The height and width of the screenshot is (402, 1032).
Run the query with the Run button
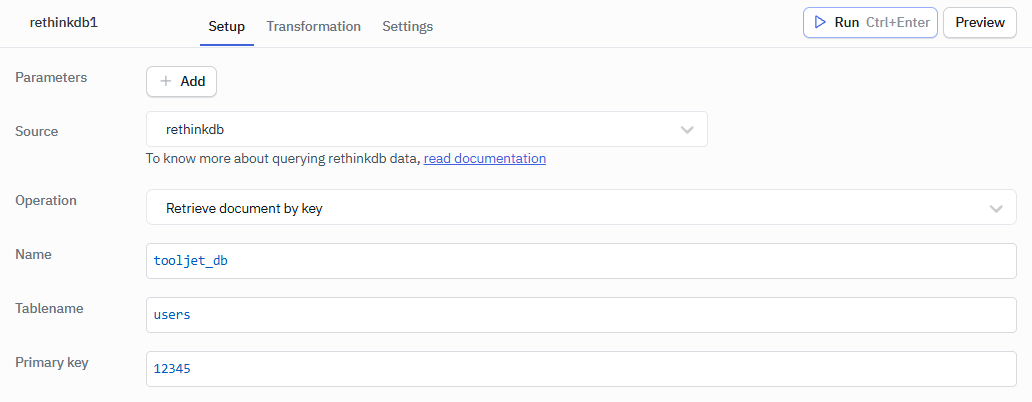[869, 22]
